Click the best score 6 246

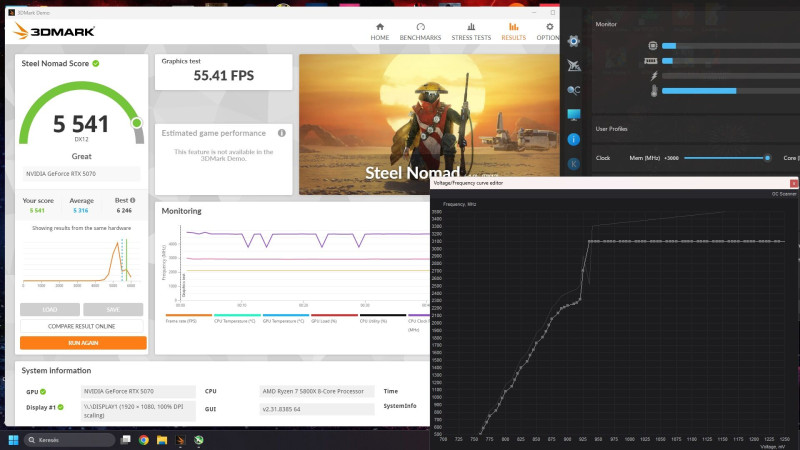click(x=124, y=210)
